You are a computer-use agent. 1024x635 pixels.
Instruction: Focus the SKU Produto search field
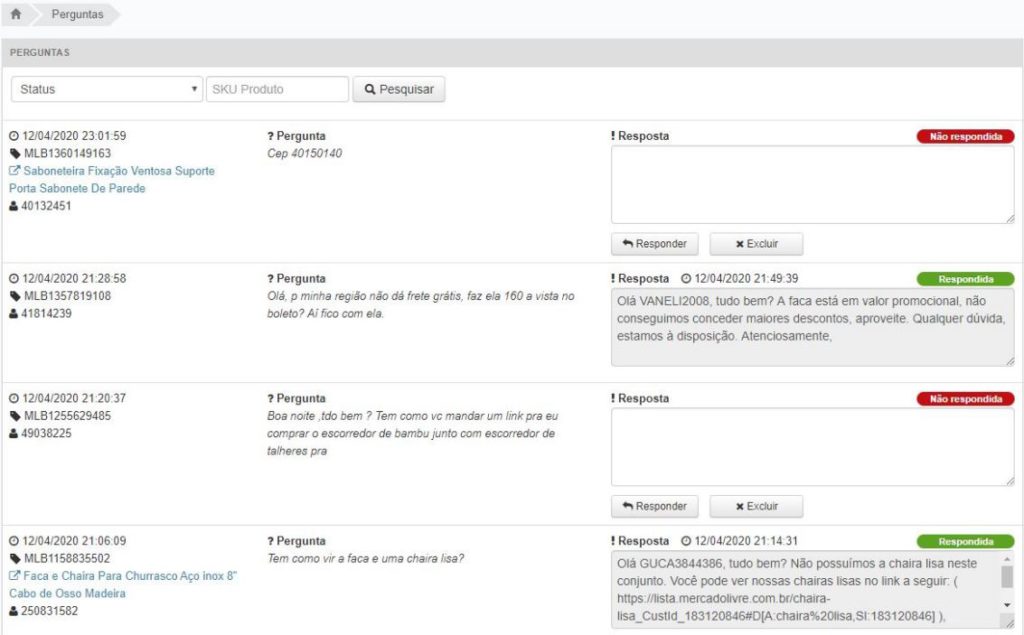pyautogui.click(x=277, y=89)
